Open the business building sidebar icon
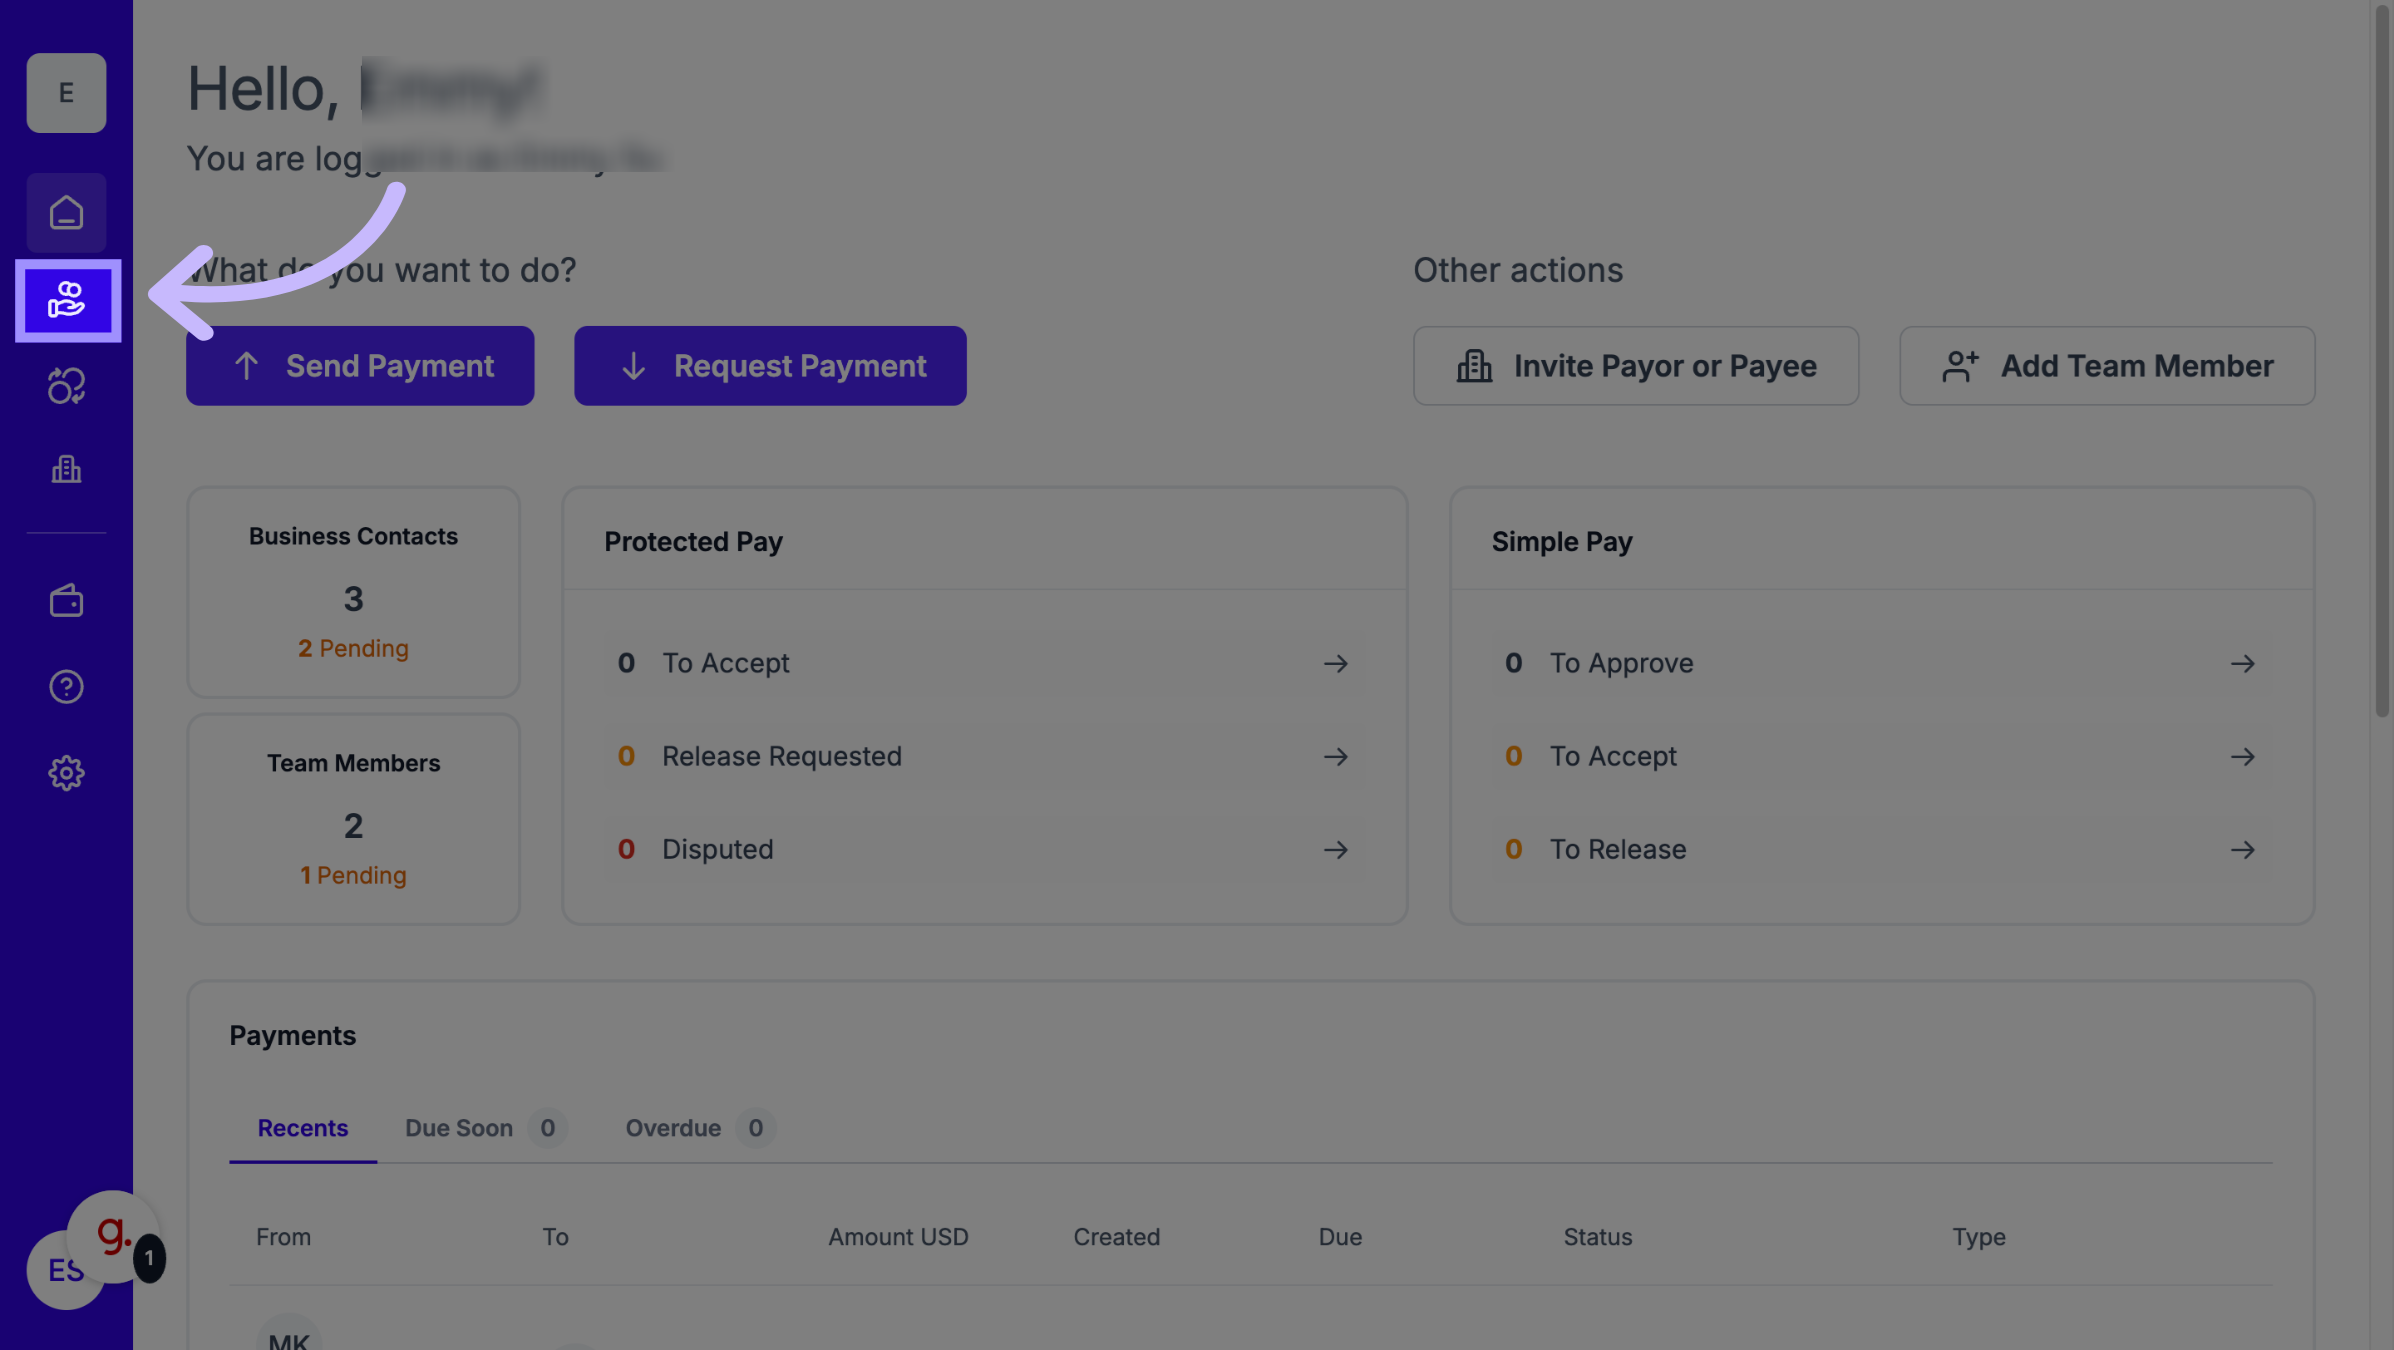 66,469
